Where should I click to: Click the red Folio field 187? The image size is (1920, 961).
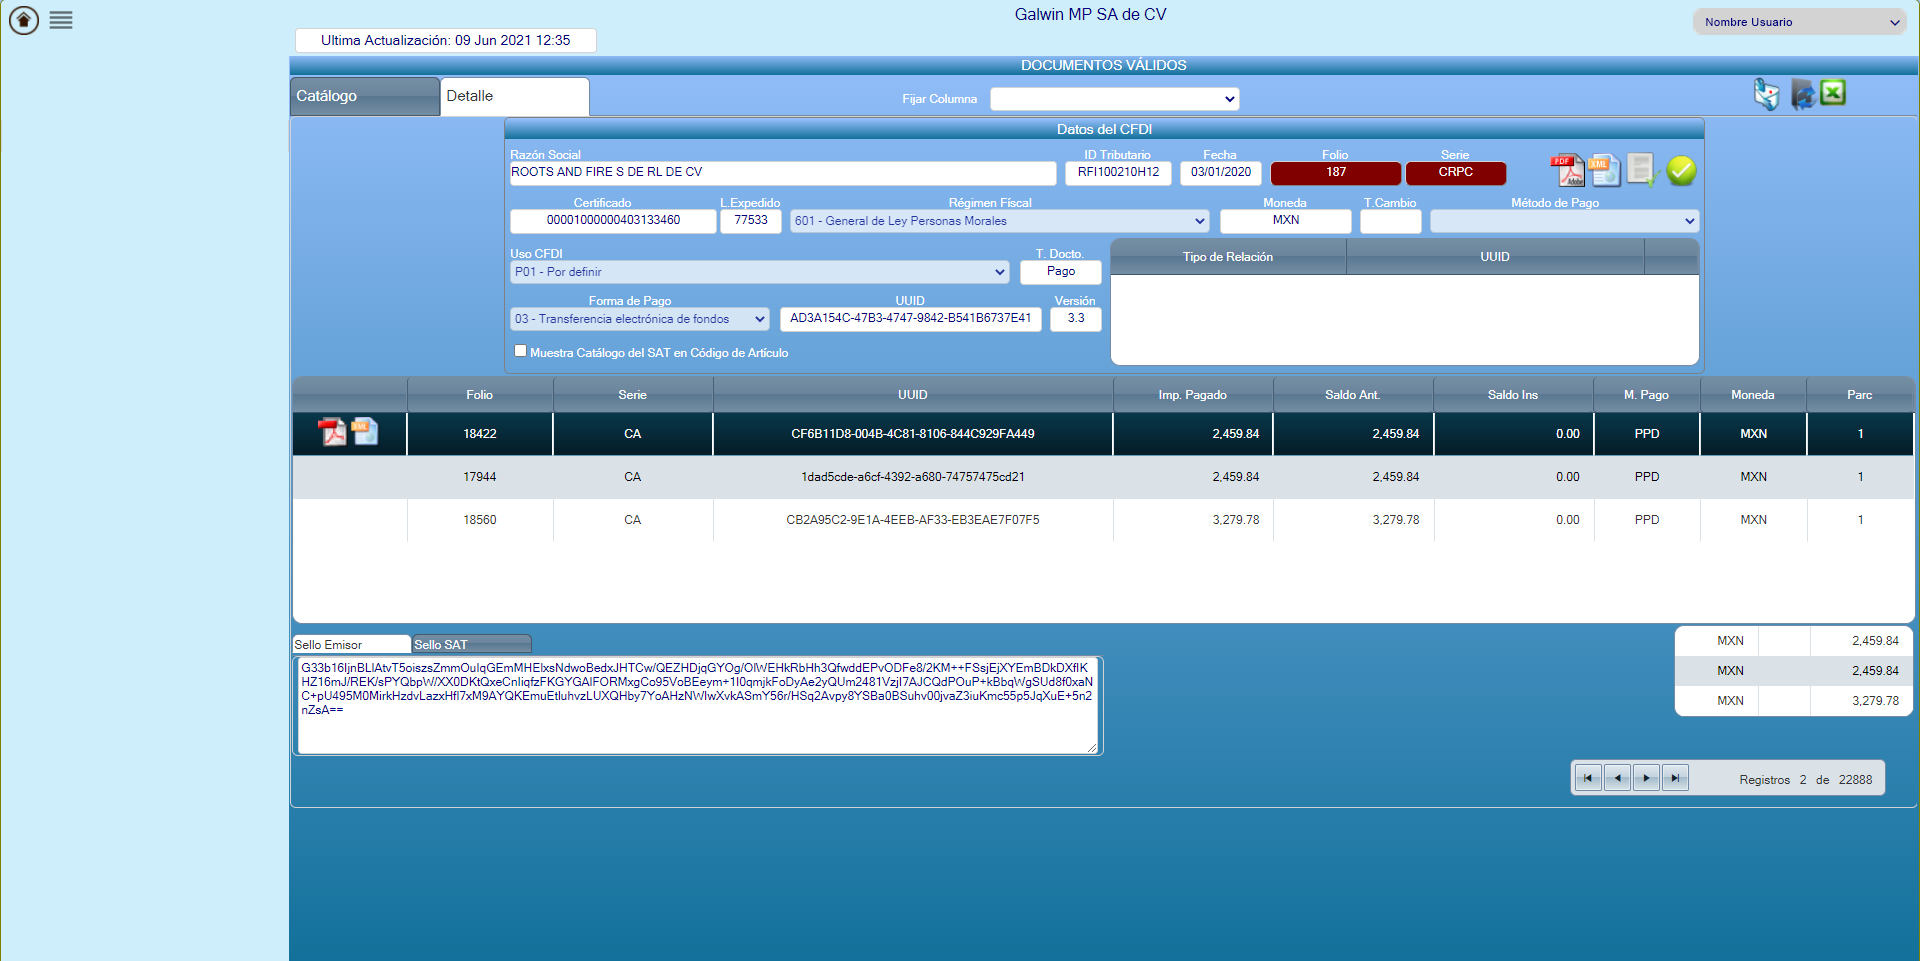[1336, 173]
